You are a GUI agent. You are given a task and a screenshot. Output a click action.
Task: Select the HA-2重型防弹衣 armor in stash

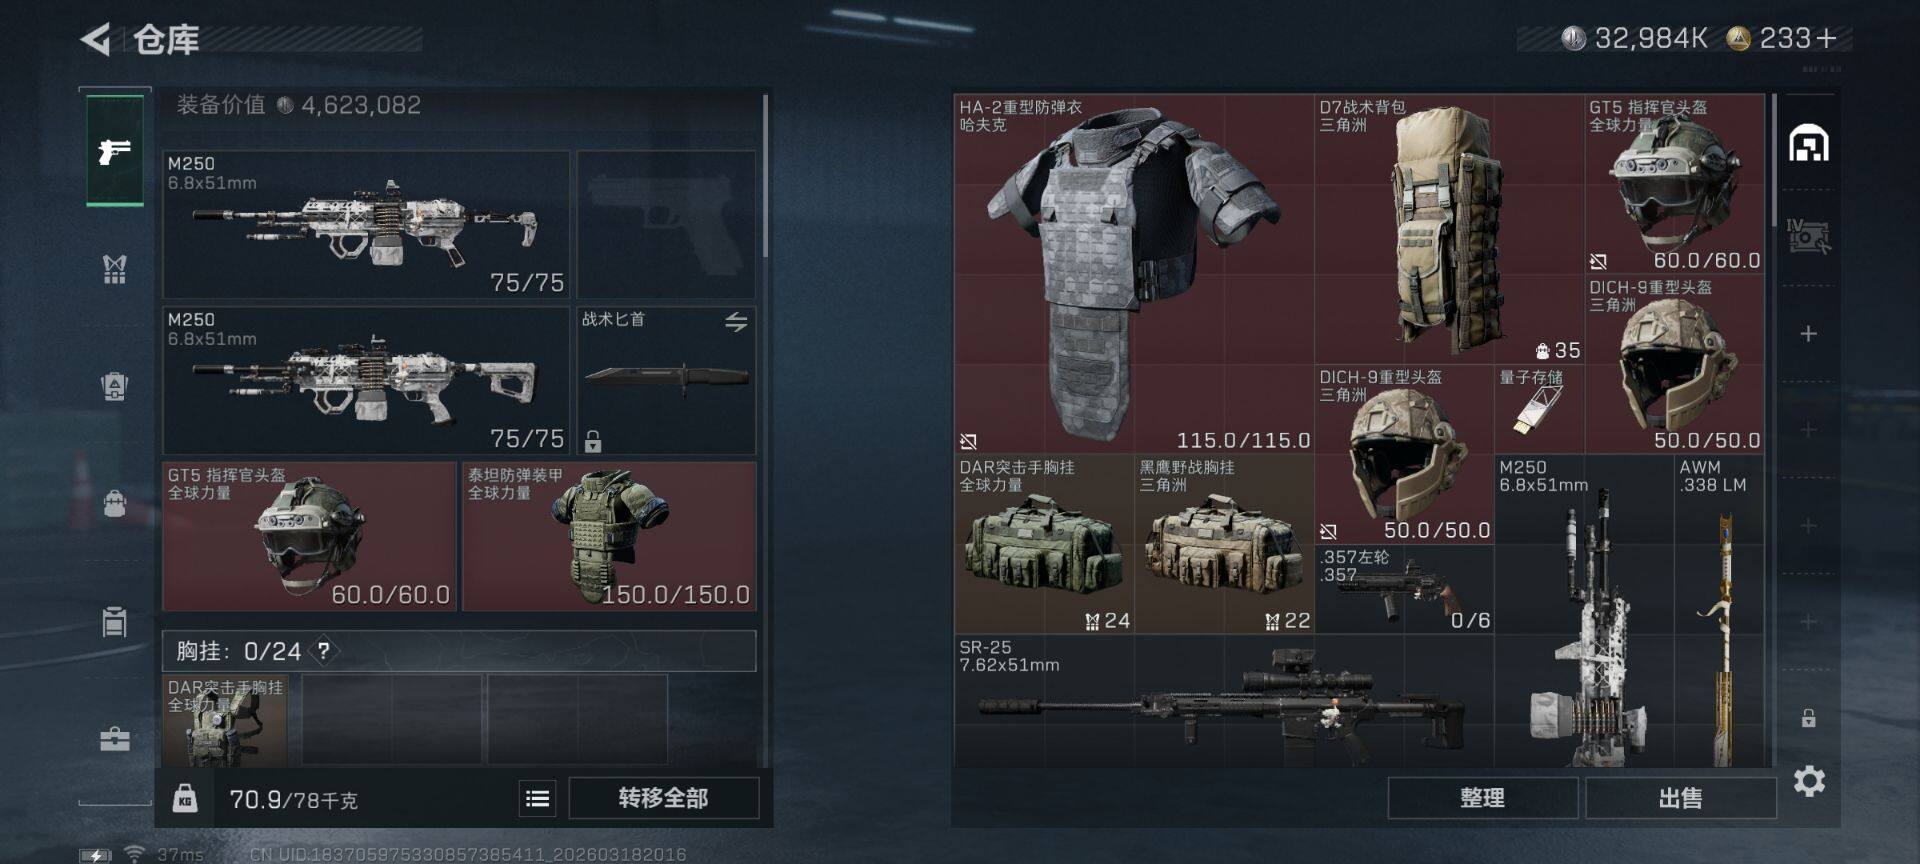coord(1134,274)
